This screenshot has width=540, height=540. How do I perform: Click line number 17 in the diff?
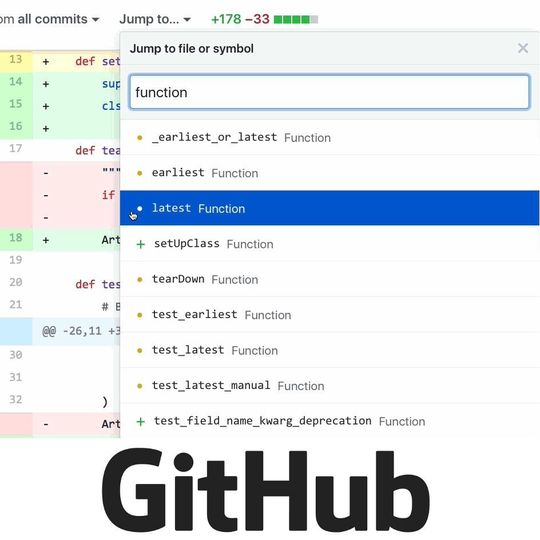(x=16, y=148)
